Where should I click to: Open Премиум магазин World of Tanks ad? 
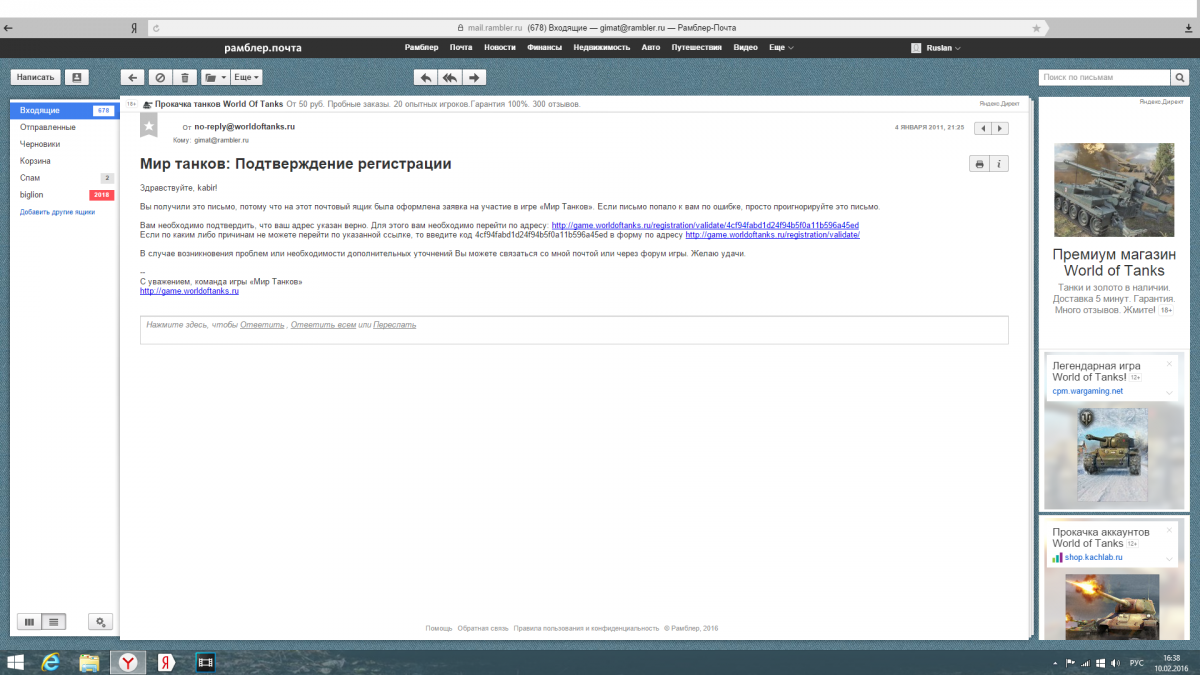click(x=1113, y=263)
